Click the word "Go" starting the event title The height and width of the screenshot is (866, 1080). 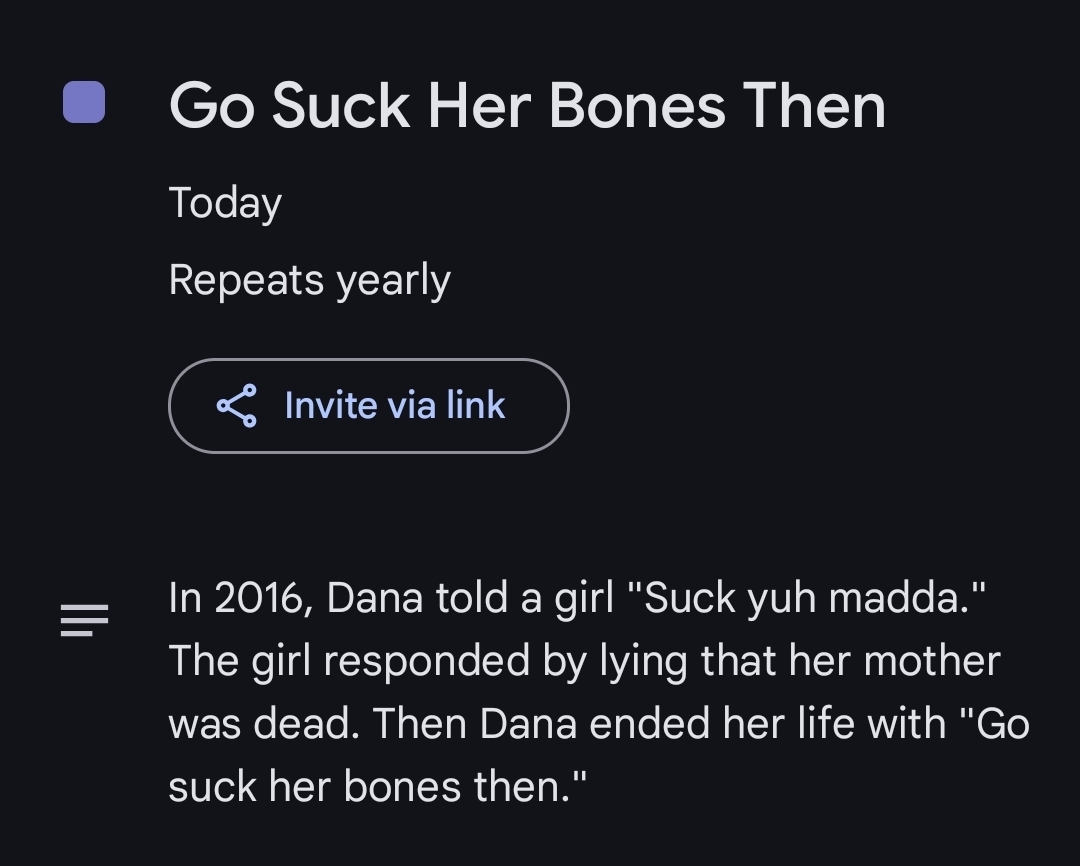[x=211, y=105]
